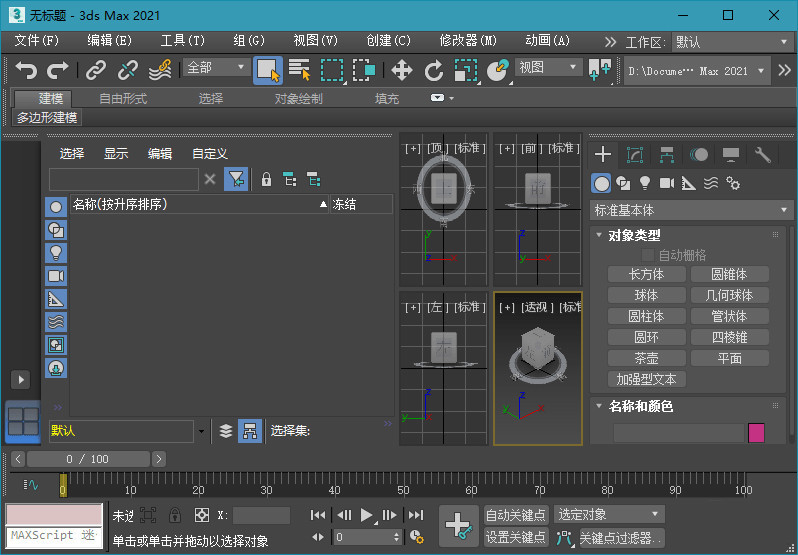The image size is (798, 555).
Task: Select Lights category in Create panel
Action: [x=645, y=183]
